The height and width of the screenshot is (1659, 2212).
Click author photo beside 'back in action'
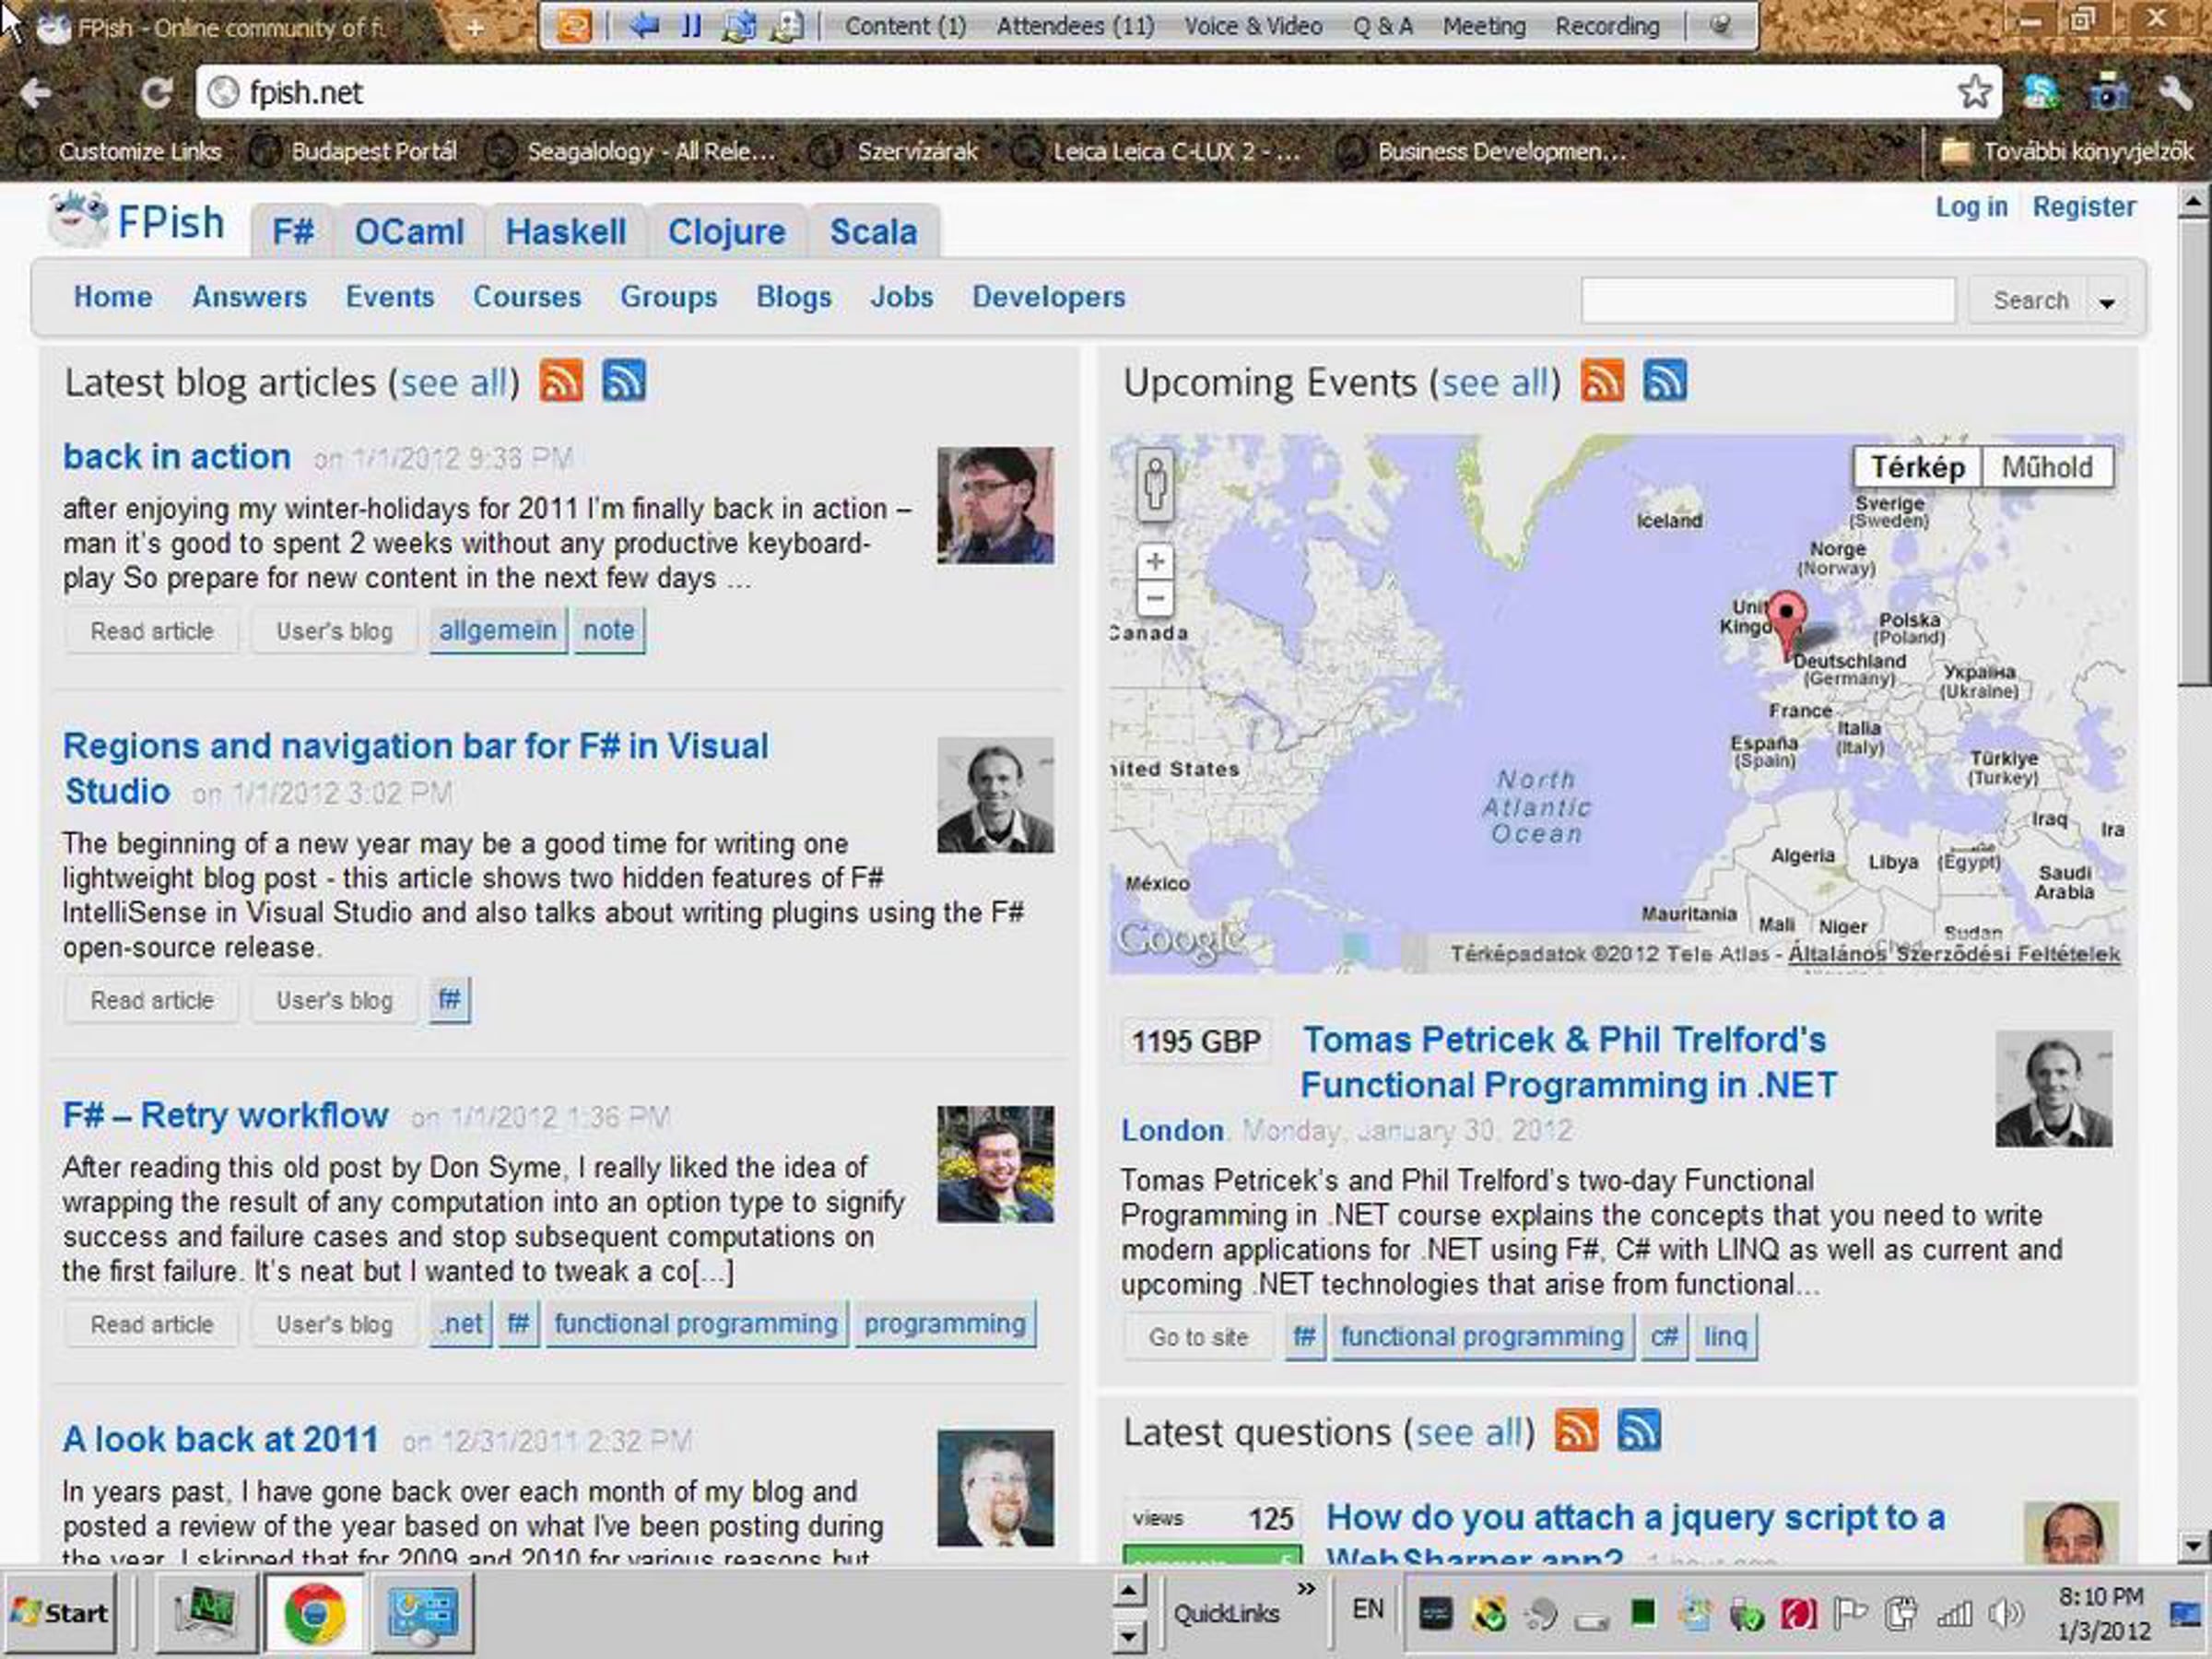[x=995, y=505]
